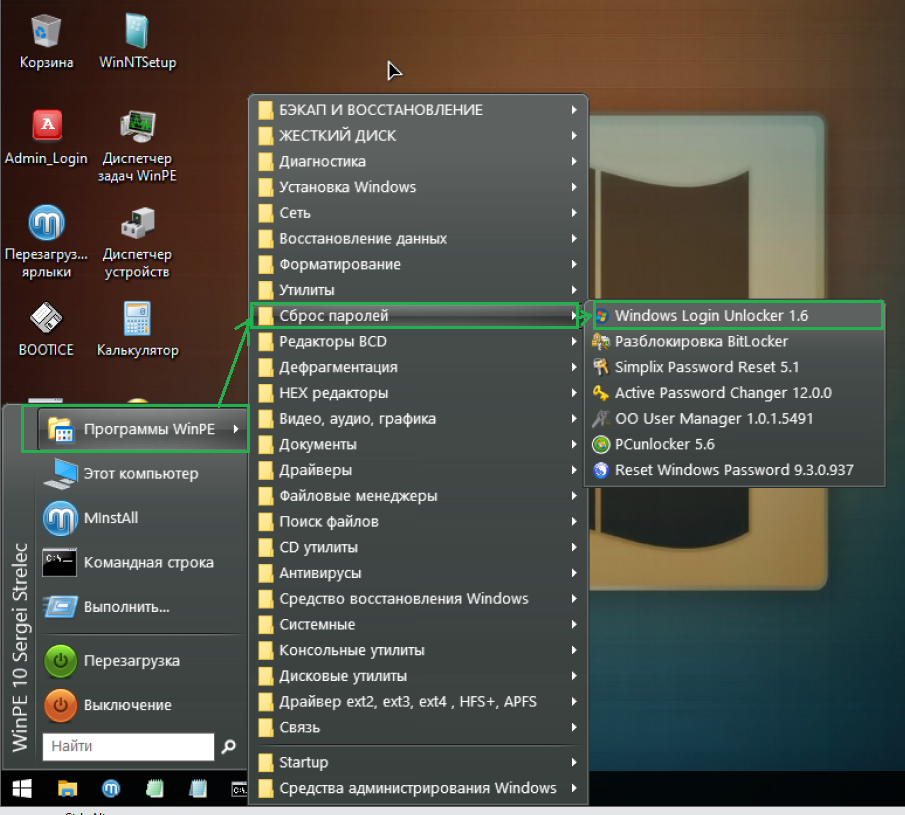This screenshot has width=905, height=815.
Task: Open the Admin_Login desktop shortcut
Action: click(46, 136)
